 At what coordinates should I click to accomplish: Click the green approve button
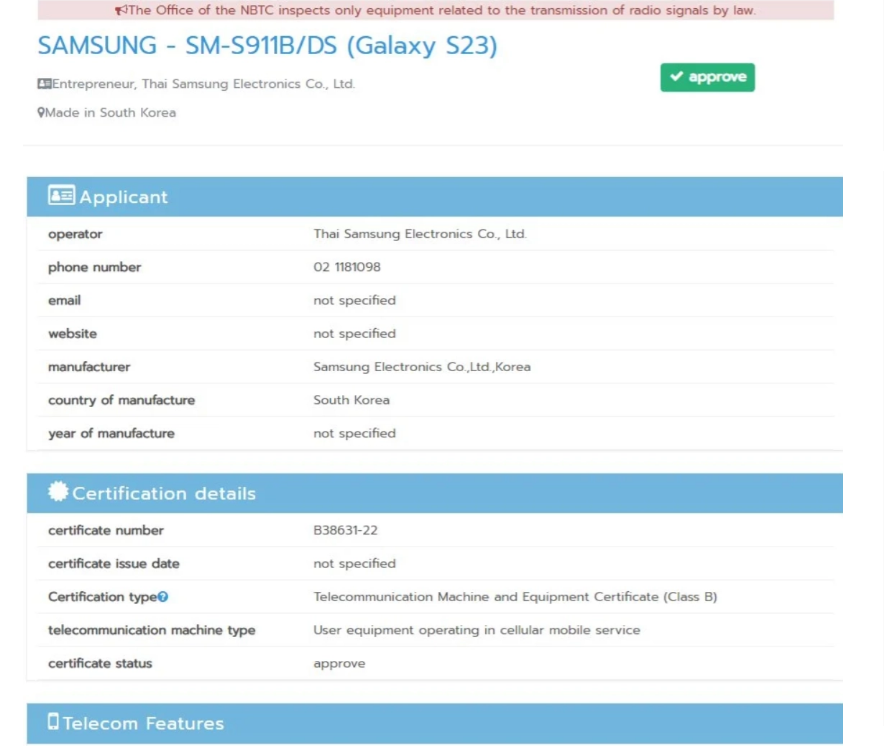pos(708,77)
